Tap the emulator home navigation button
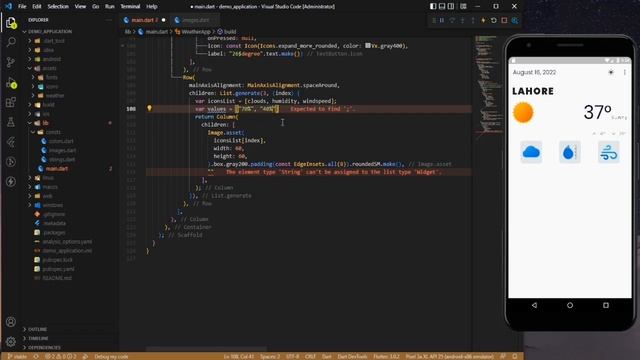Image resolution: width=640 pixels, height=360 pixels. point(570,305)
